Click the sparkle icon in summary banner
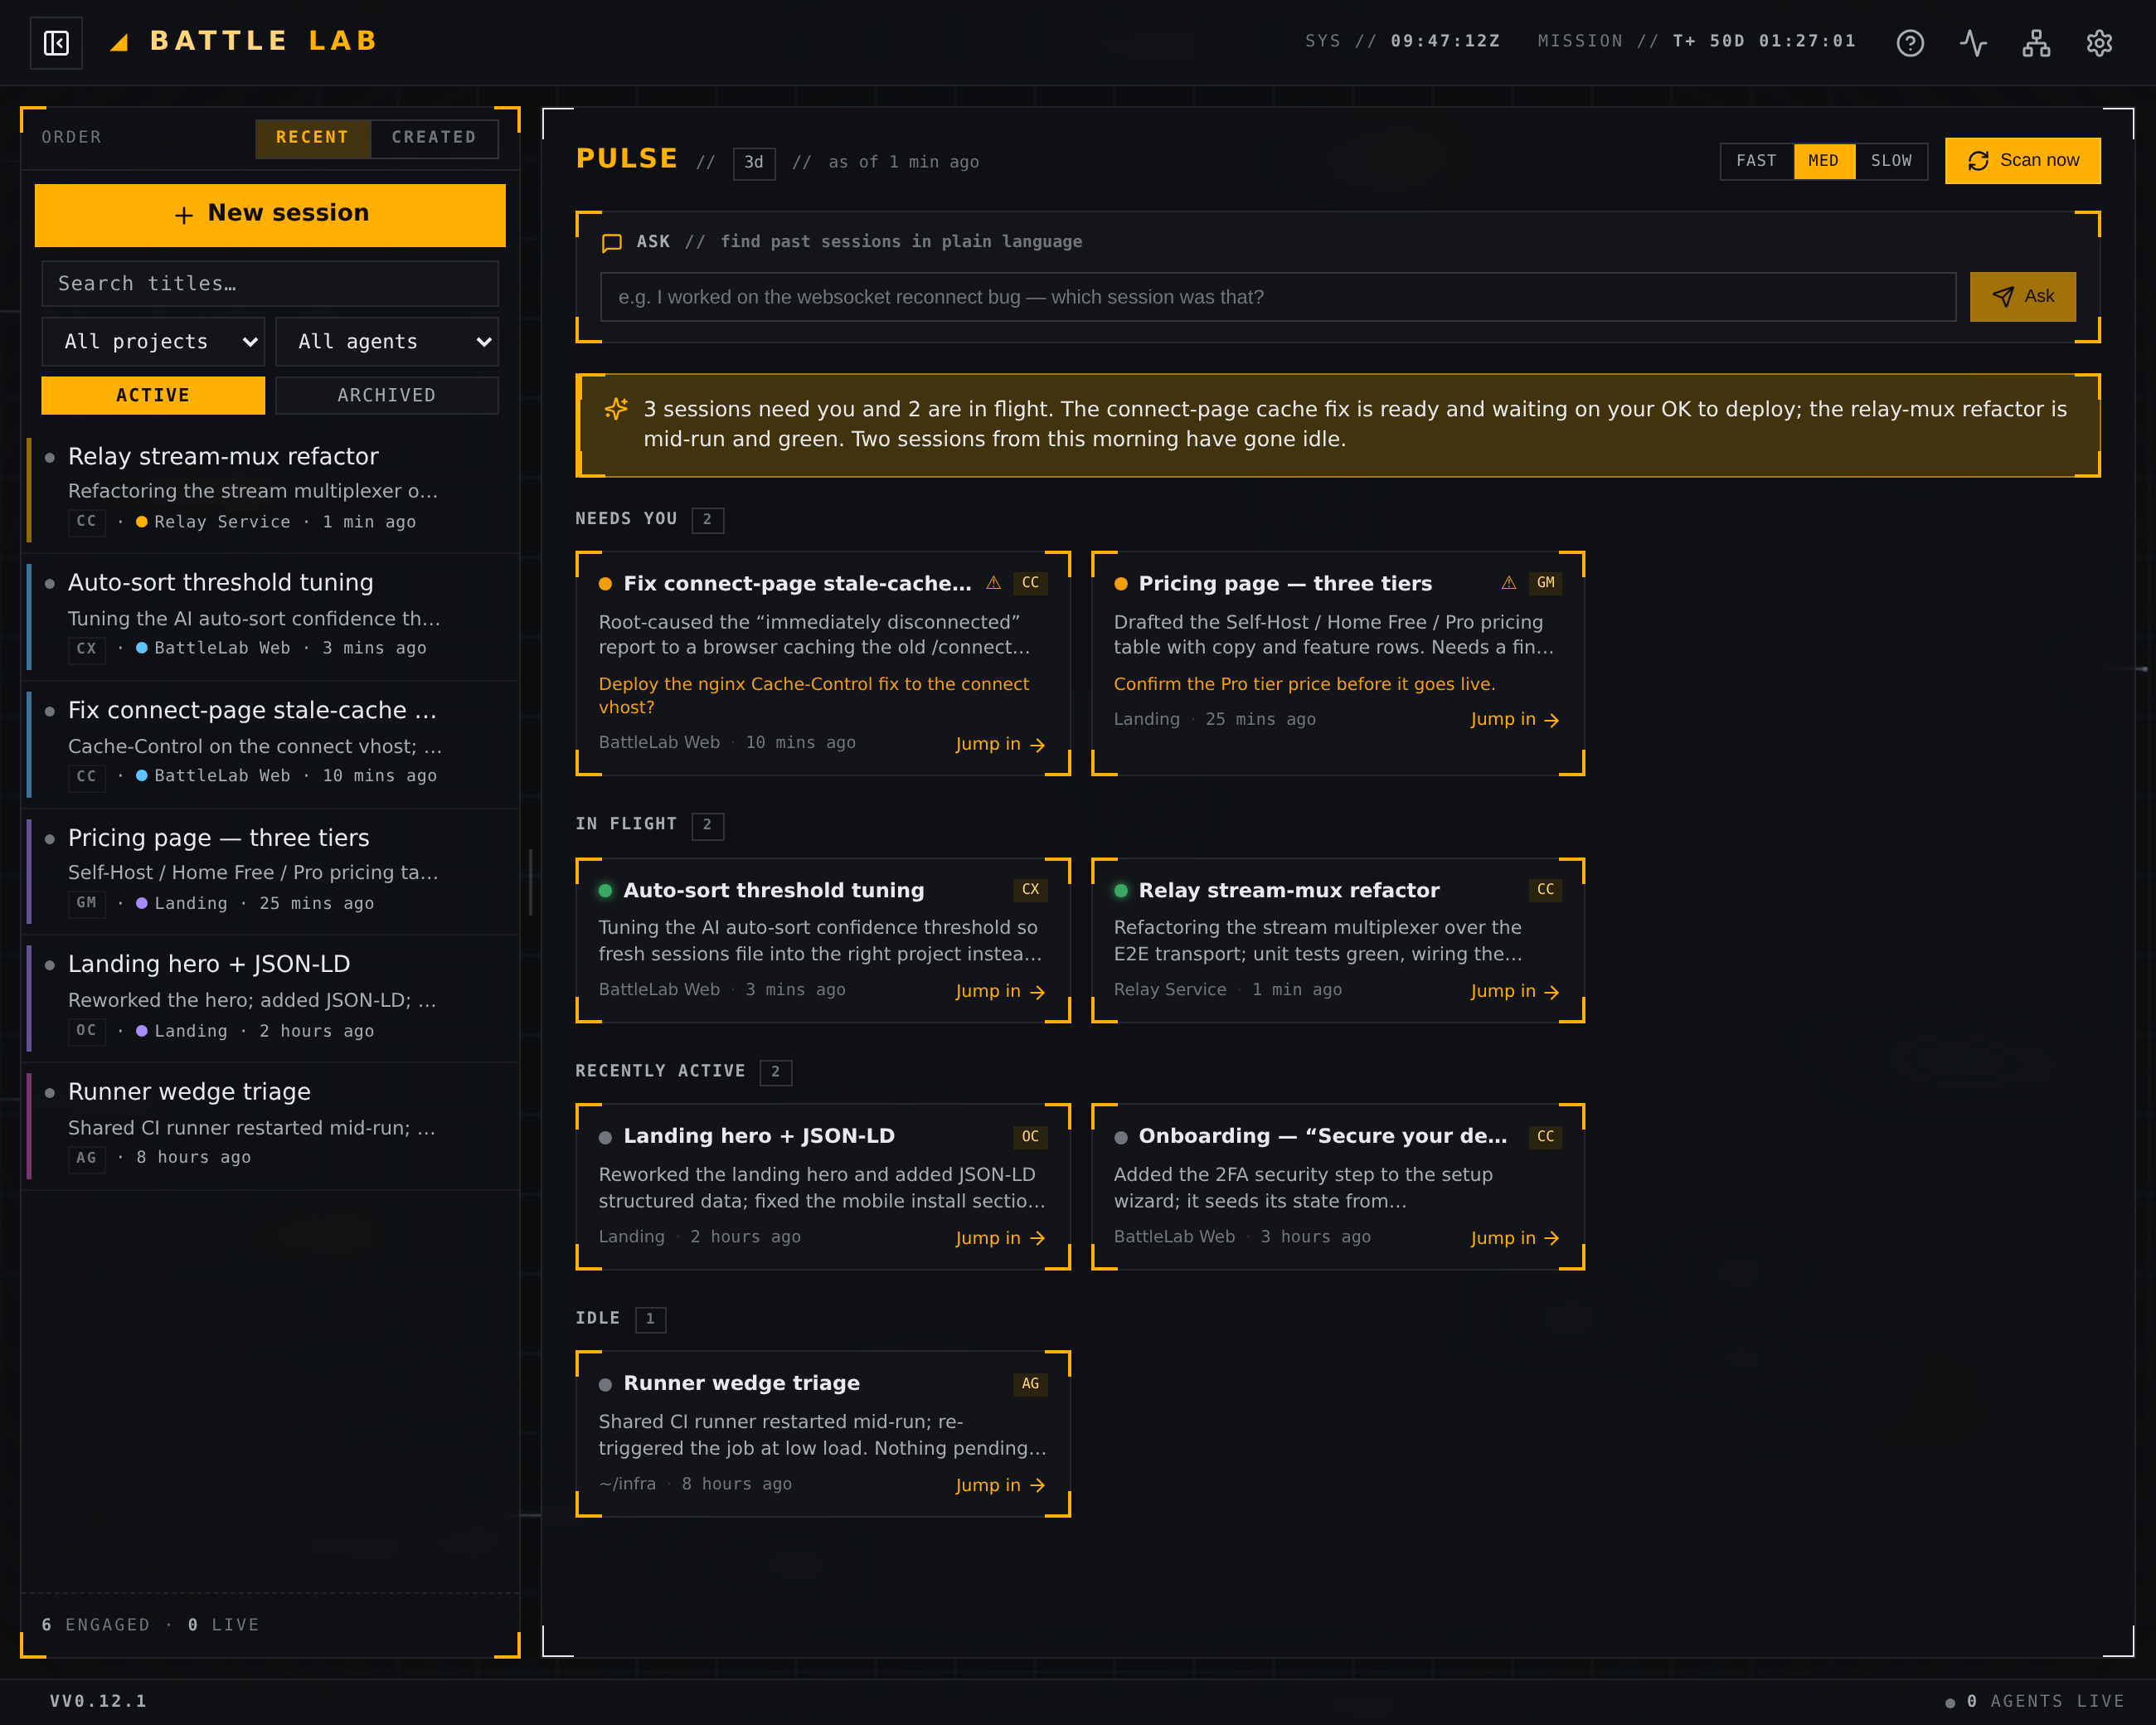This screenshot has height=1725, width=2156. (x=616, y=409)
